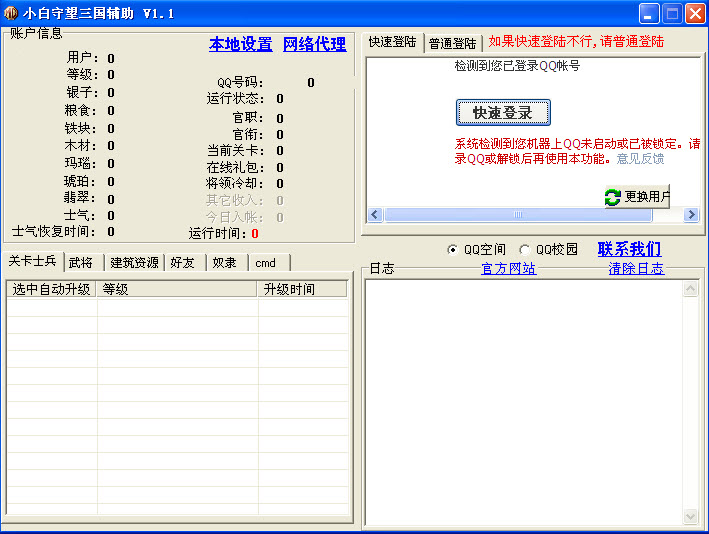Click the QQ号码 label
This screenshot has height=534, width=709.
[x=241, y=82]
